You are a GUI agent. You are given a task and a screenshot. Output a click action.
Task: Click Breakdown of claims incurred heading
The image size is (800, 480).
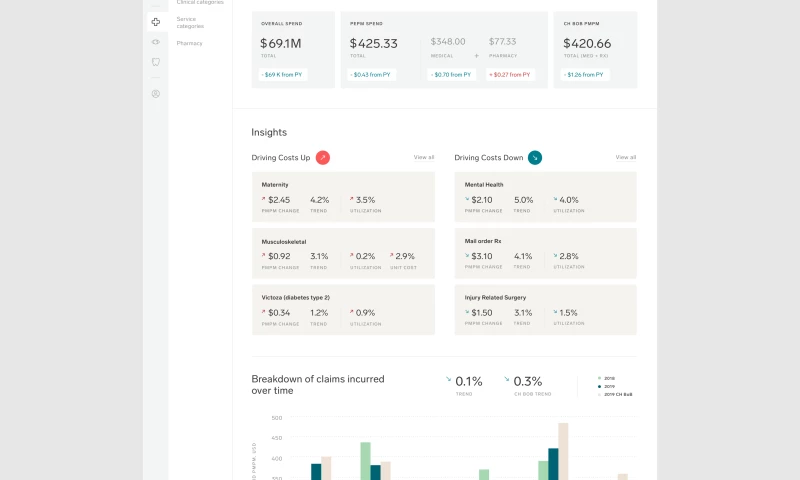click(318, 385)
